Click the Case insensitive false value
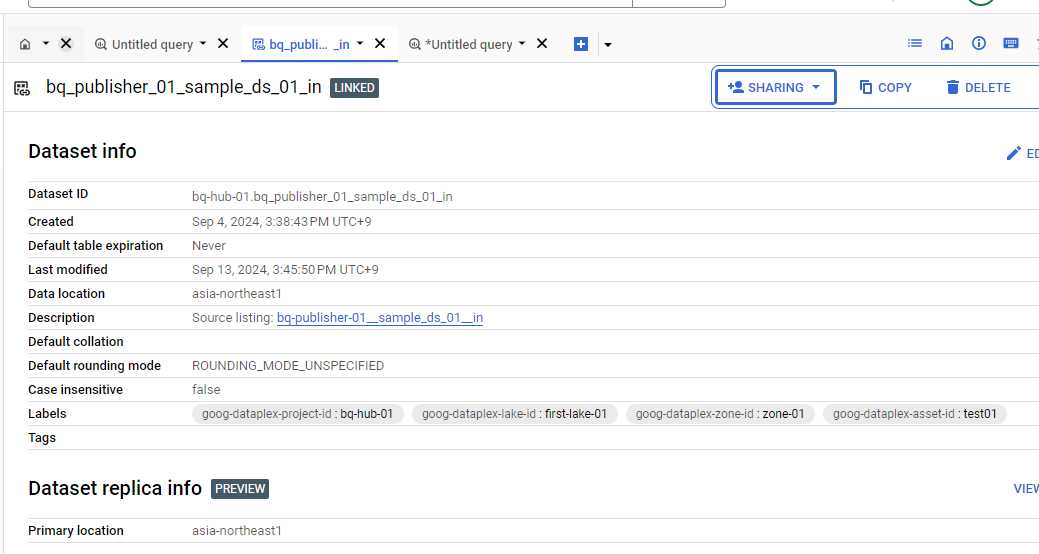Viewport: 1039px width, 554px height. tap(206, 390)
